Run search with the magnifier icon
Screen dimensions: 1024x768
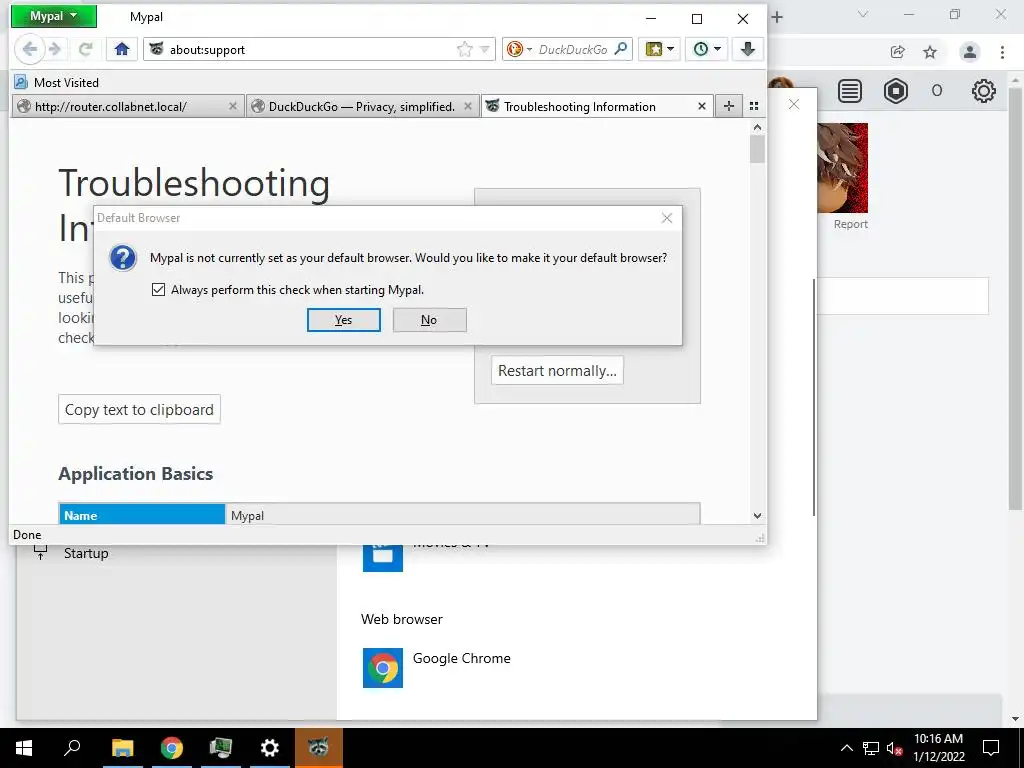[x=621, y=49]
